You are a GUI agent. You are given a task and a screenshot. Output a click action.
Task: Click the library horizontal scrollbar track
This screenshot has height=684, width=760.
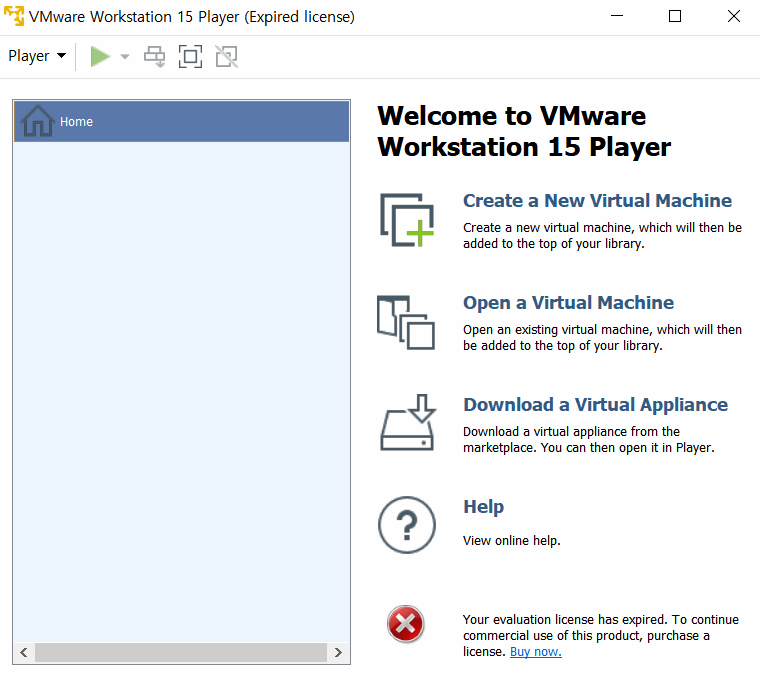coord(181,652)
